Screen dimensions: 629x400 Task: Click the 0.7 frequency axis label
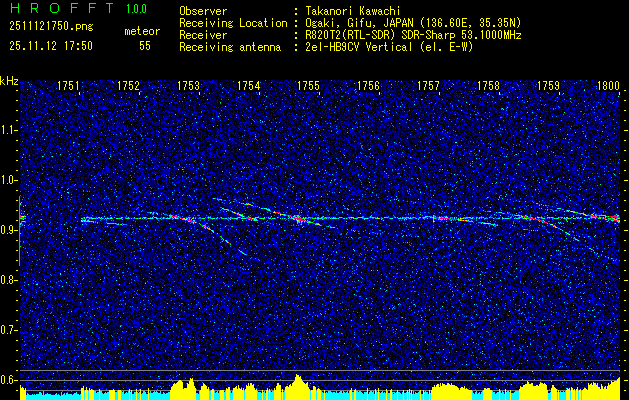coord(8,330)
